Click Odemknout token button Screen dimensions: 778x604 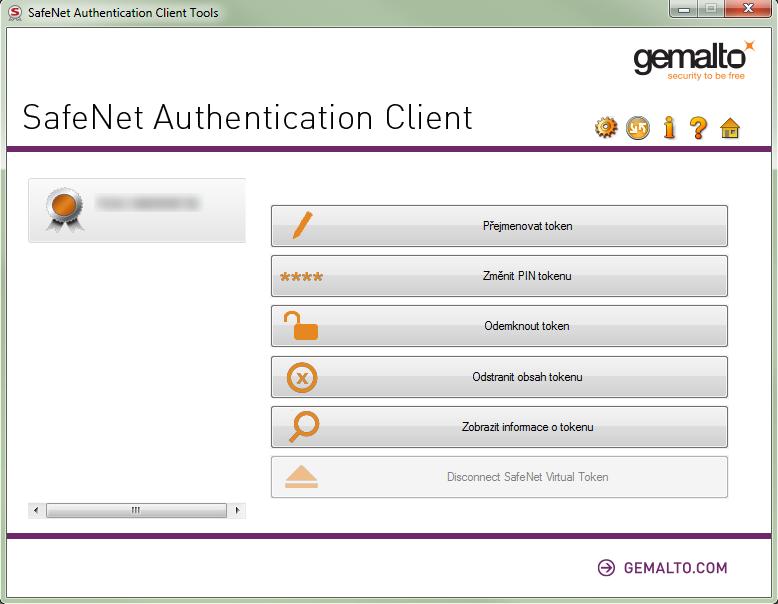coord(499,326)
